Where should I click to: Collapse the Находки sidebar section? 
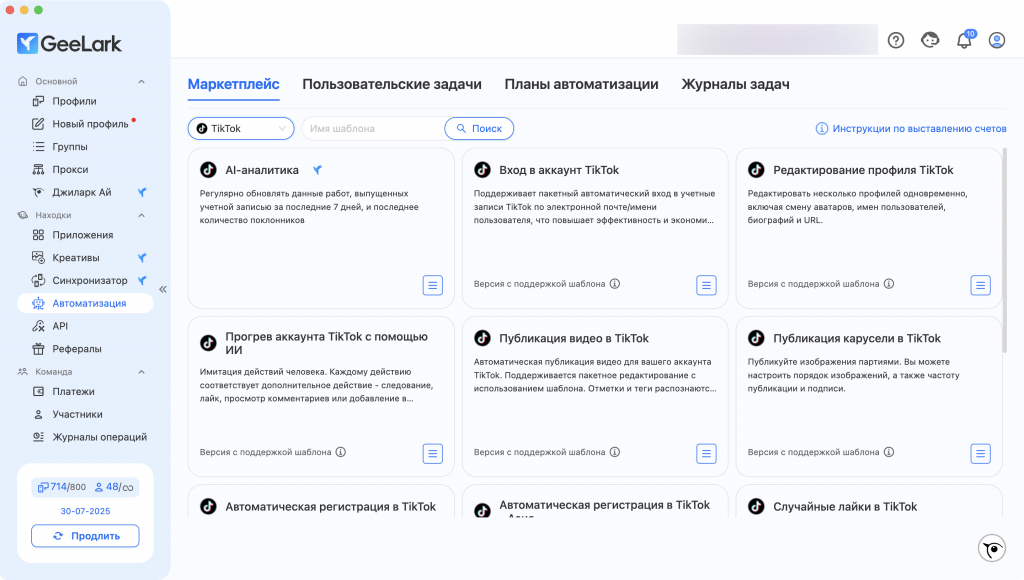point(141,216)
